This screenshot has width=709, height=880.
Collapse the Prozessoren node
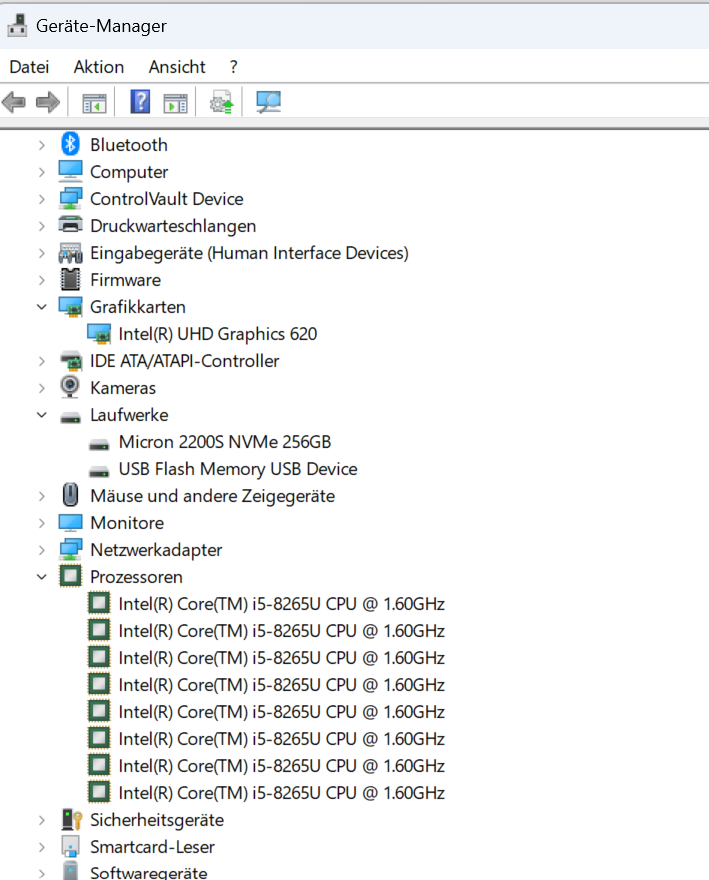[x=42, y=576]
